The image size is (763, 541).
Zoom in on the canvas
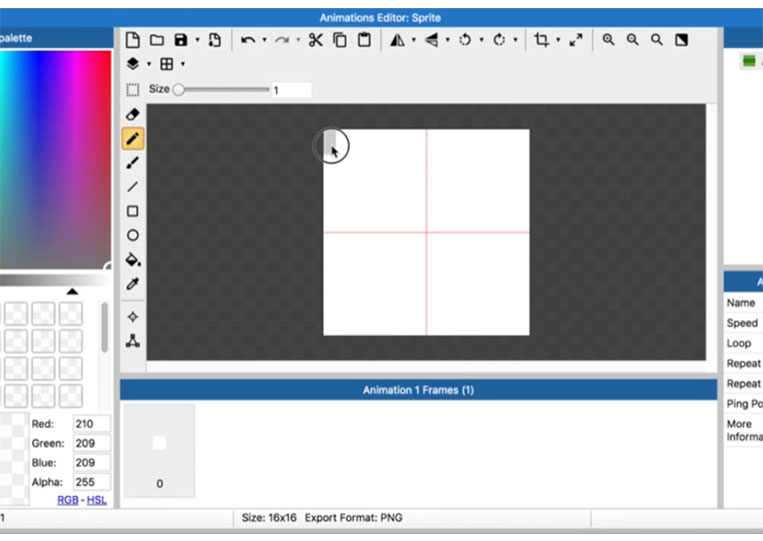click(x=608, y=40)
